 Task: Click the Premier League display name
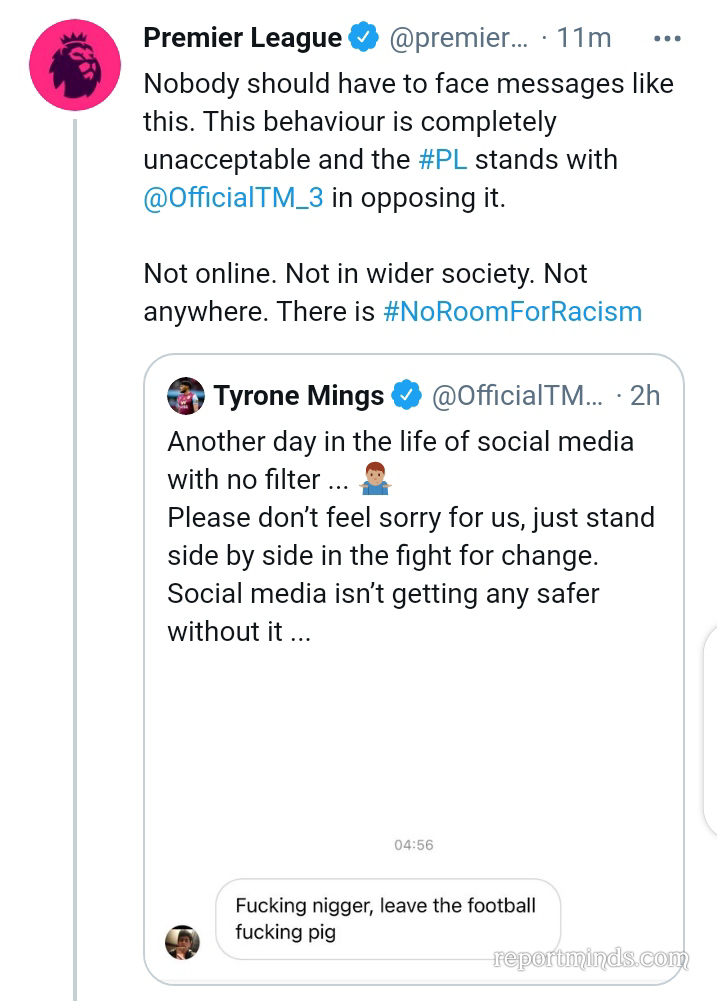tap(243, 38)
